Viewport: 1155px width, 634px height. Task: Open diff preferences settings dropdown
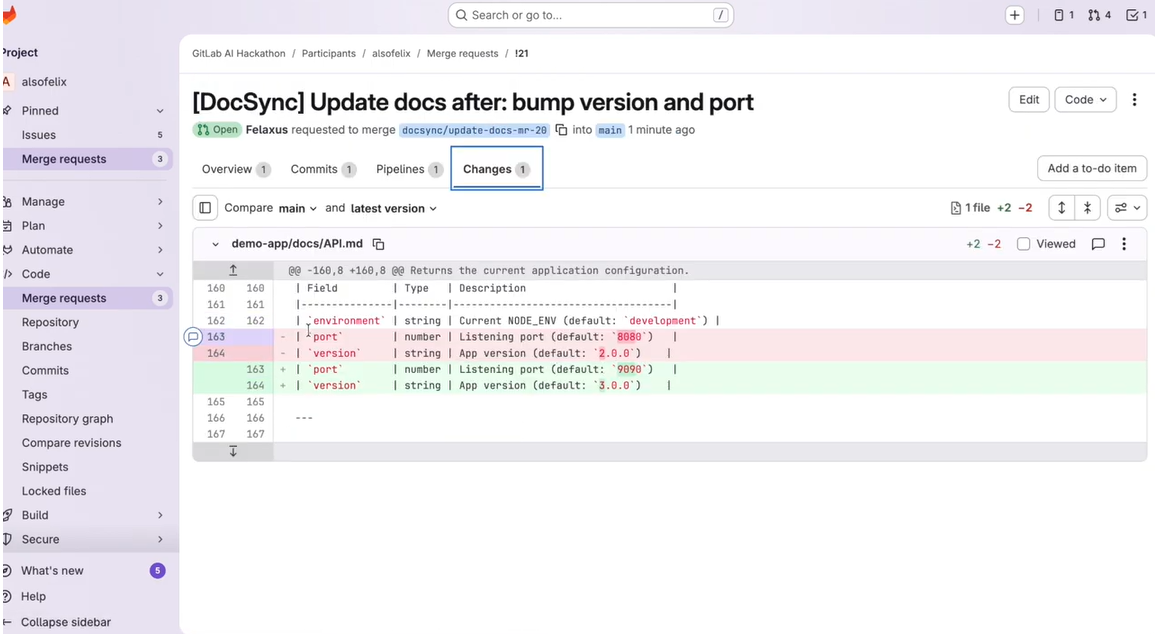(x=1127, y=208)
